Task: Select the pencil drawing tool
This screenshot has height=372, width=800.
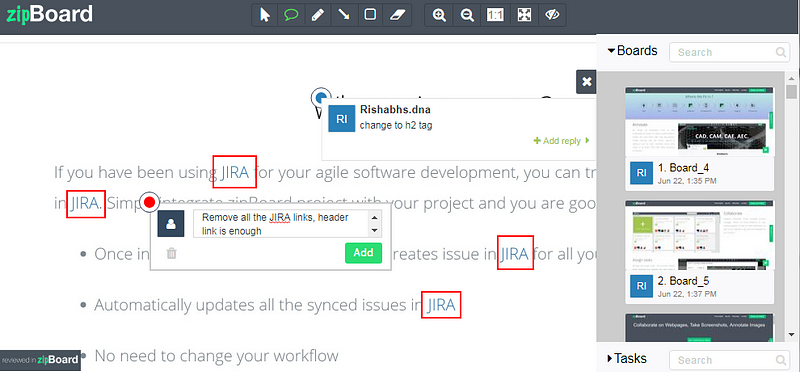Action: click(317, 15)
